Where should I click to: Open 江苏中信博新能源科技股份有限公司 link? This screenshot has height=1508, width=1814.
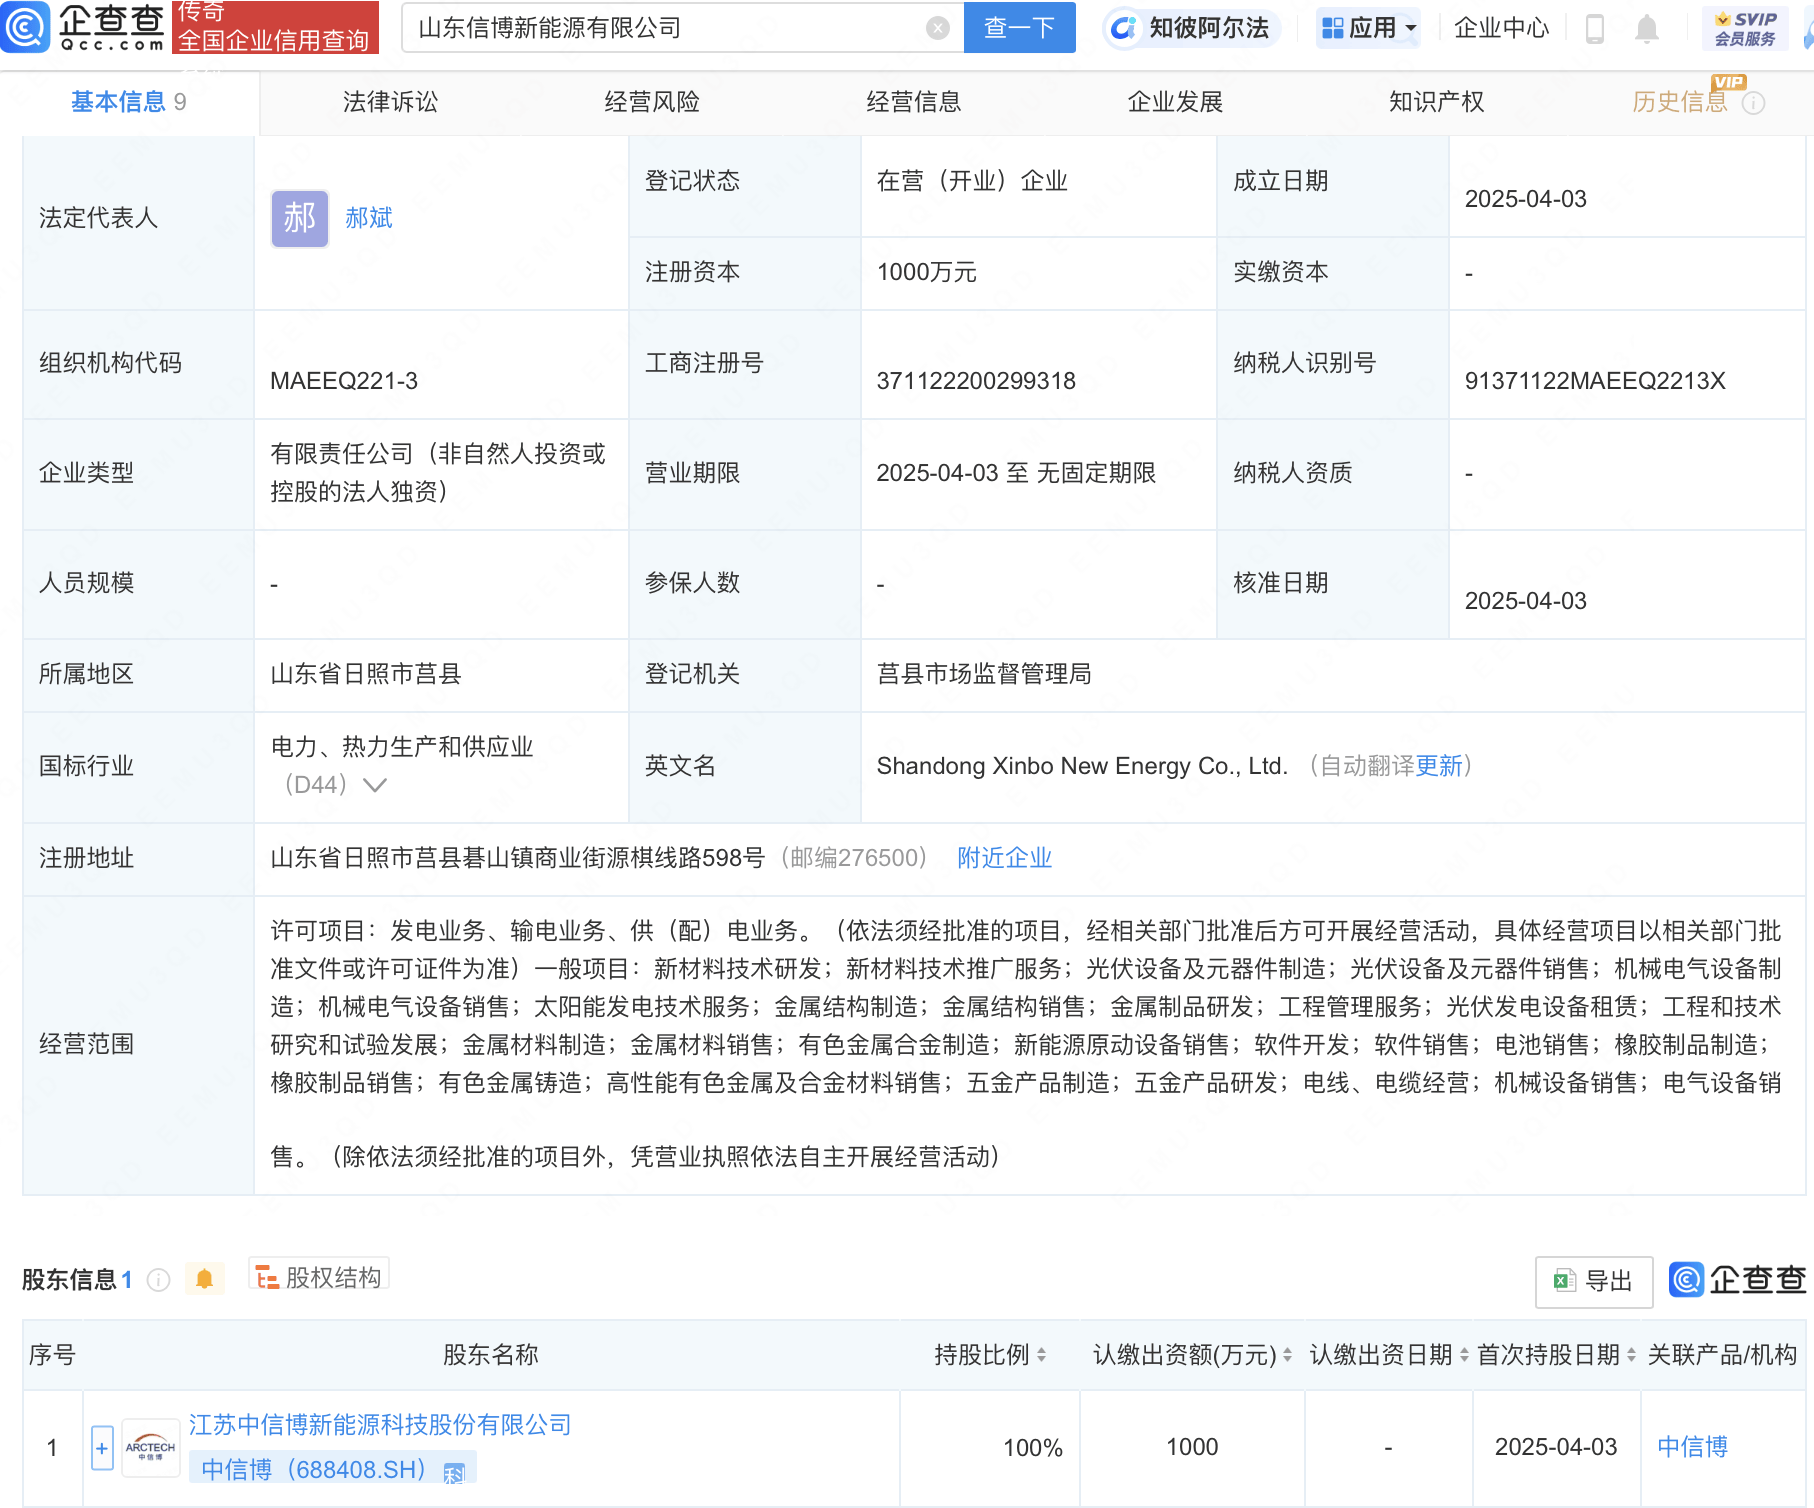tap(380, 1425)
